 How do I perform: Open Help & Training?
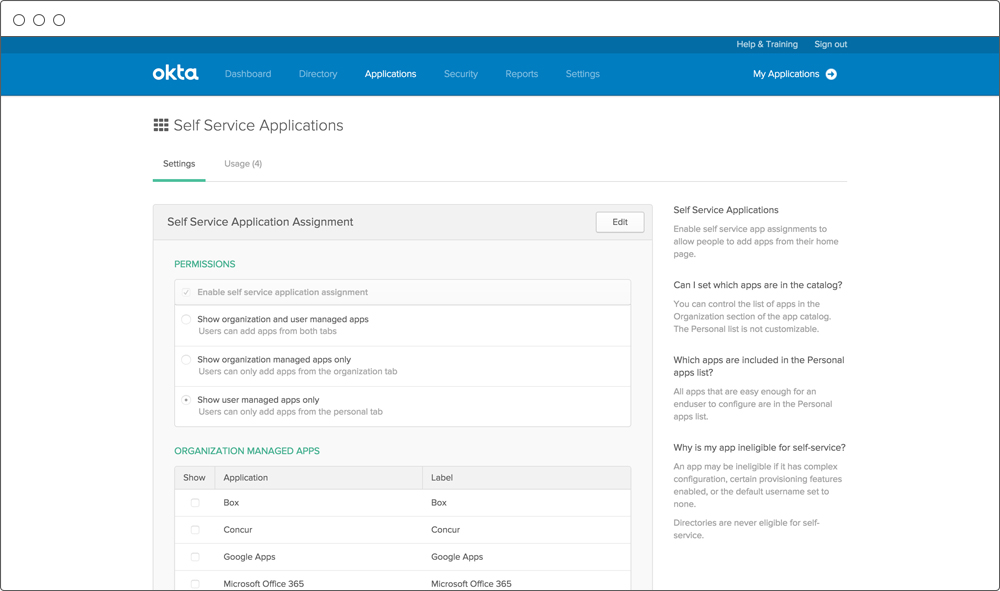[766, 44]
